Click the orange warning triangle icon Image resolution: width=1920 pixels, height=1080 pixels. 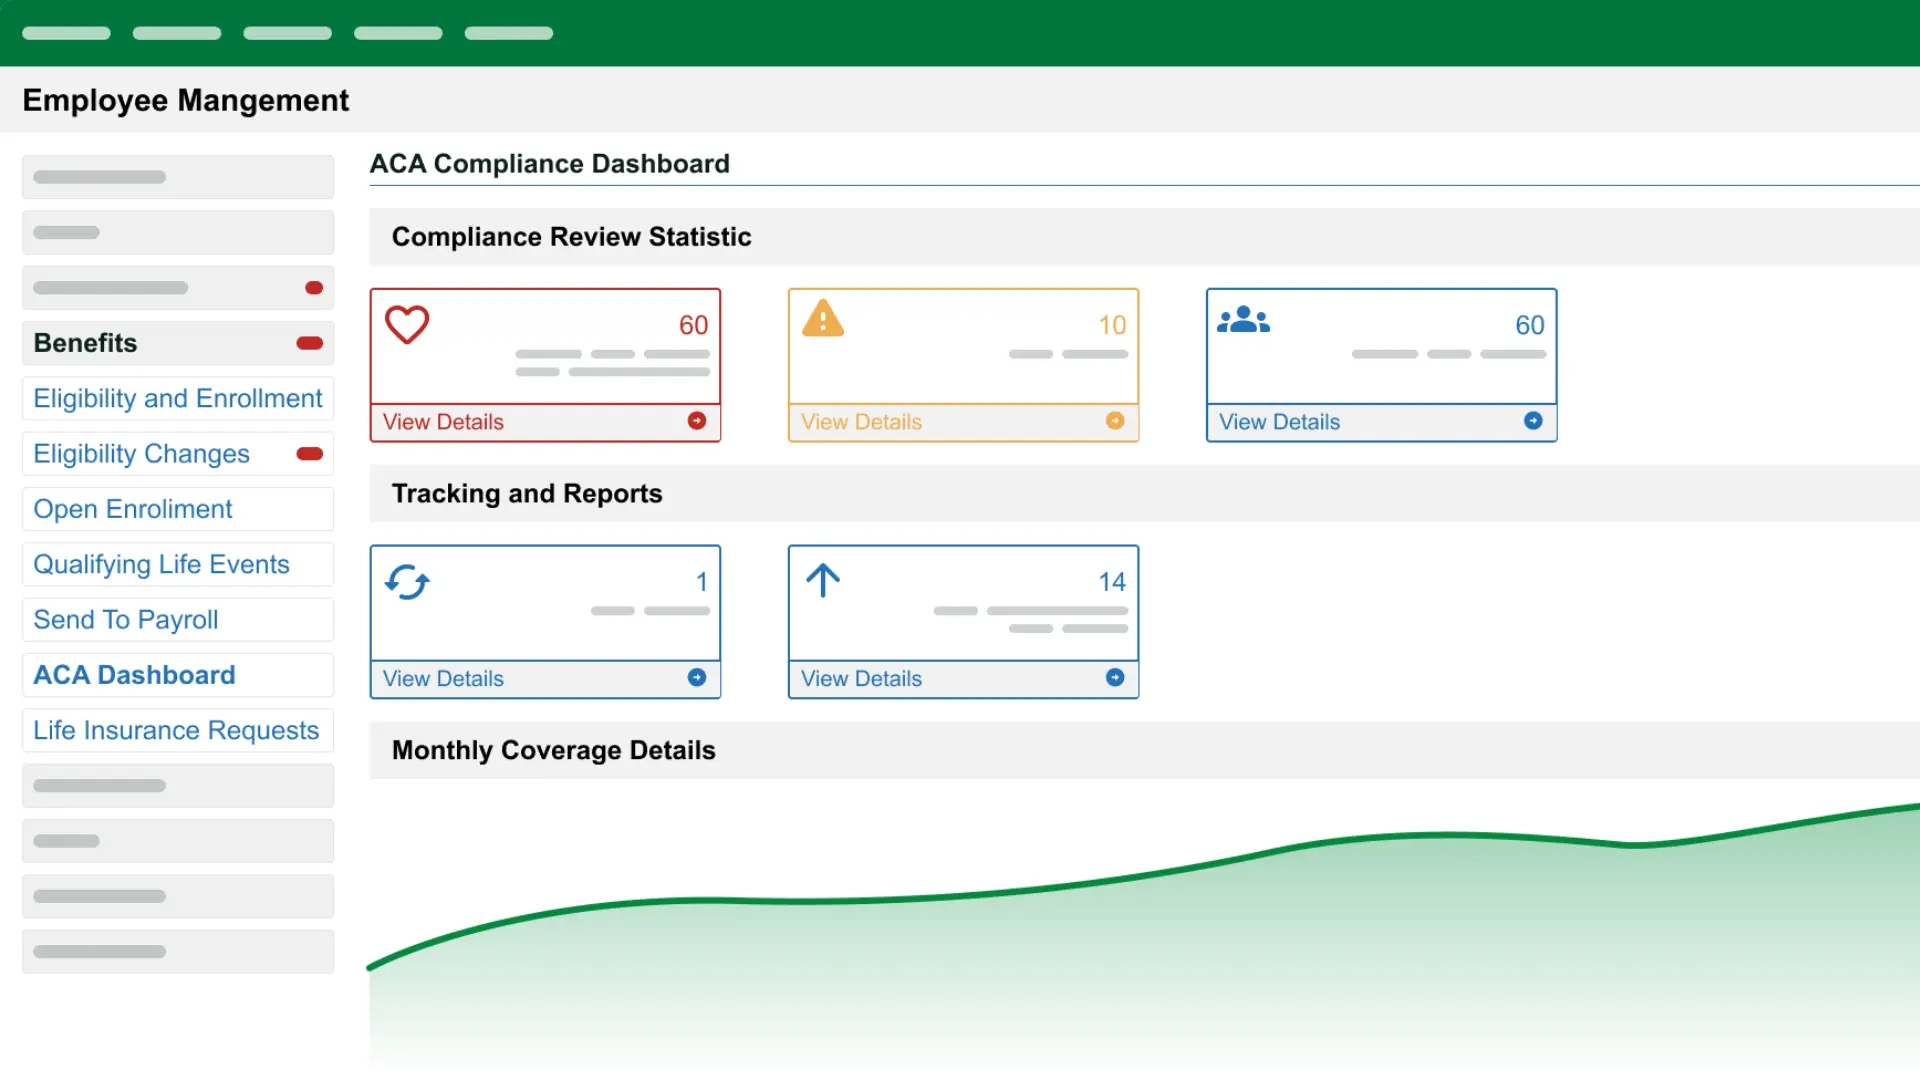(x=823, y=319)
